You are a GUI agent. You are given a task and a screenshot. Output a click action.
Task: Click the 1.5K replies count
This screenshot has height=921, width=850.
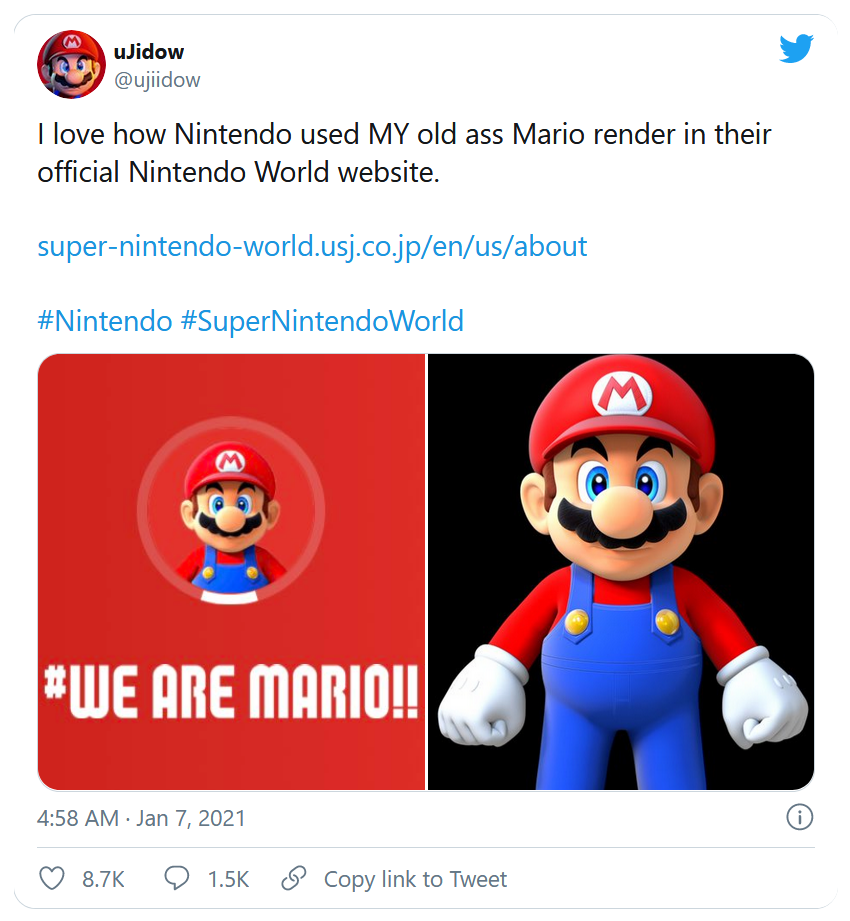pyautogui.click(x=228, y=879)
